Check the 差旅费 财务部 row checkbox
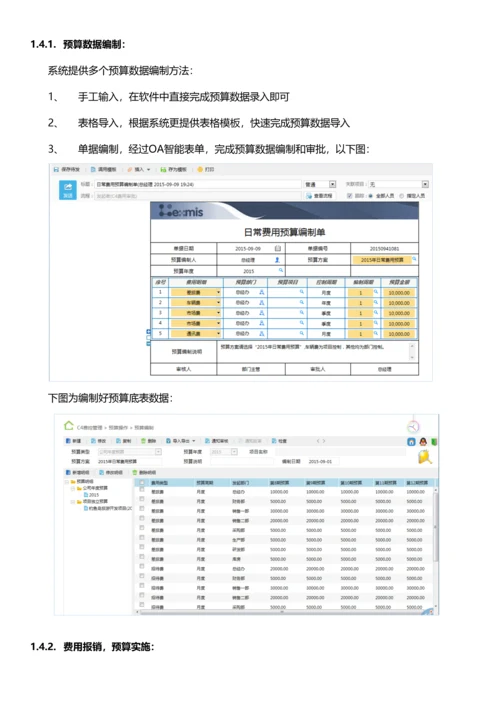 pos(142,499)
